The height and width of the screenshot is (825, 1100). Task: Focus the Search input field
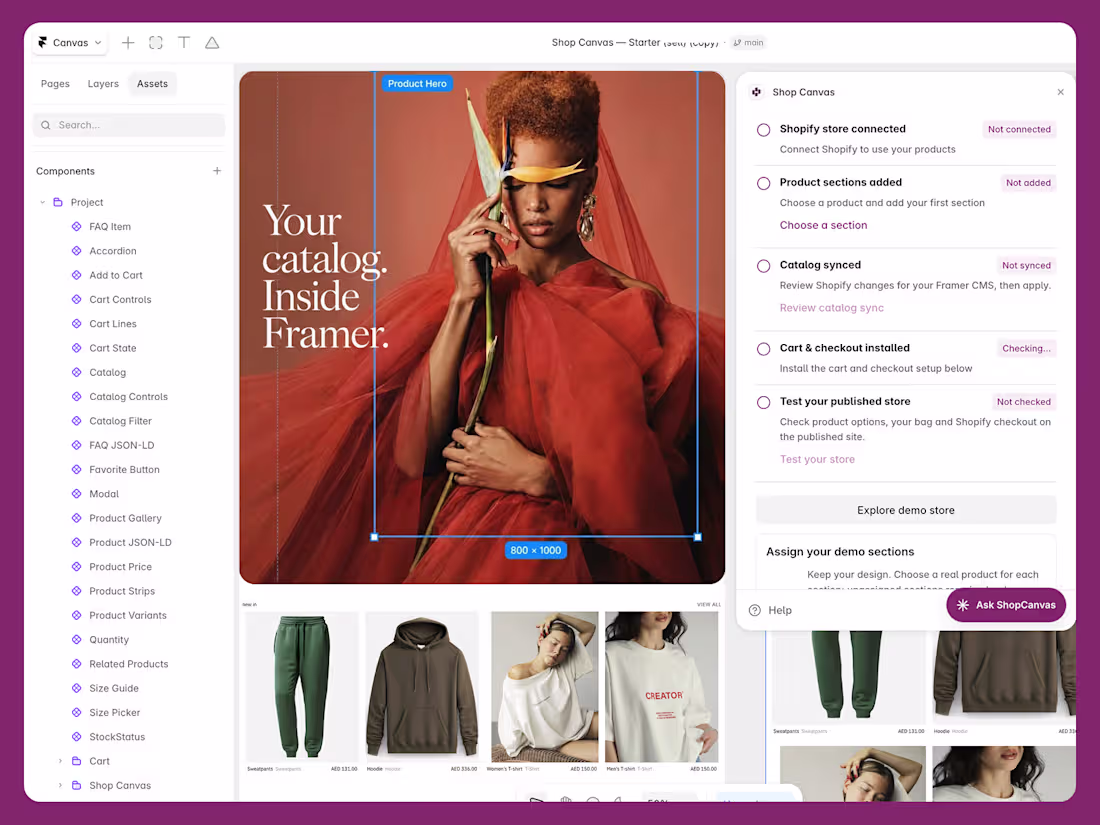pos(128,125)
